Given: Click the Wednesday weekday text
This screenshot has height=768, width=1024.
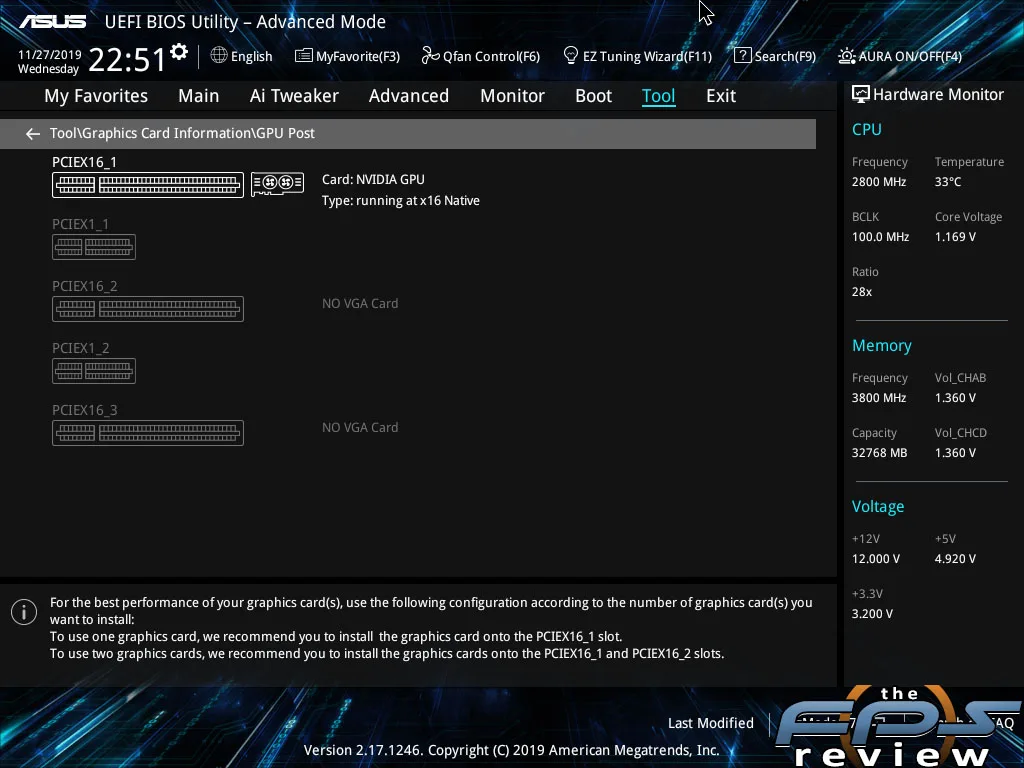Looking at the screenshot, I should pyautogui.click(x=48, y=69).
